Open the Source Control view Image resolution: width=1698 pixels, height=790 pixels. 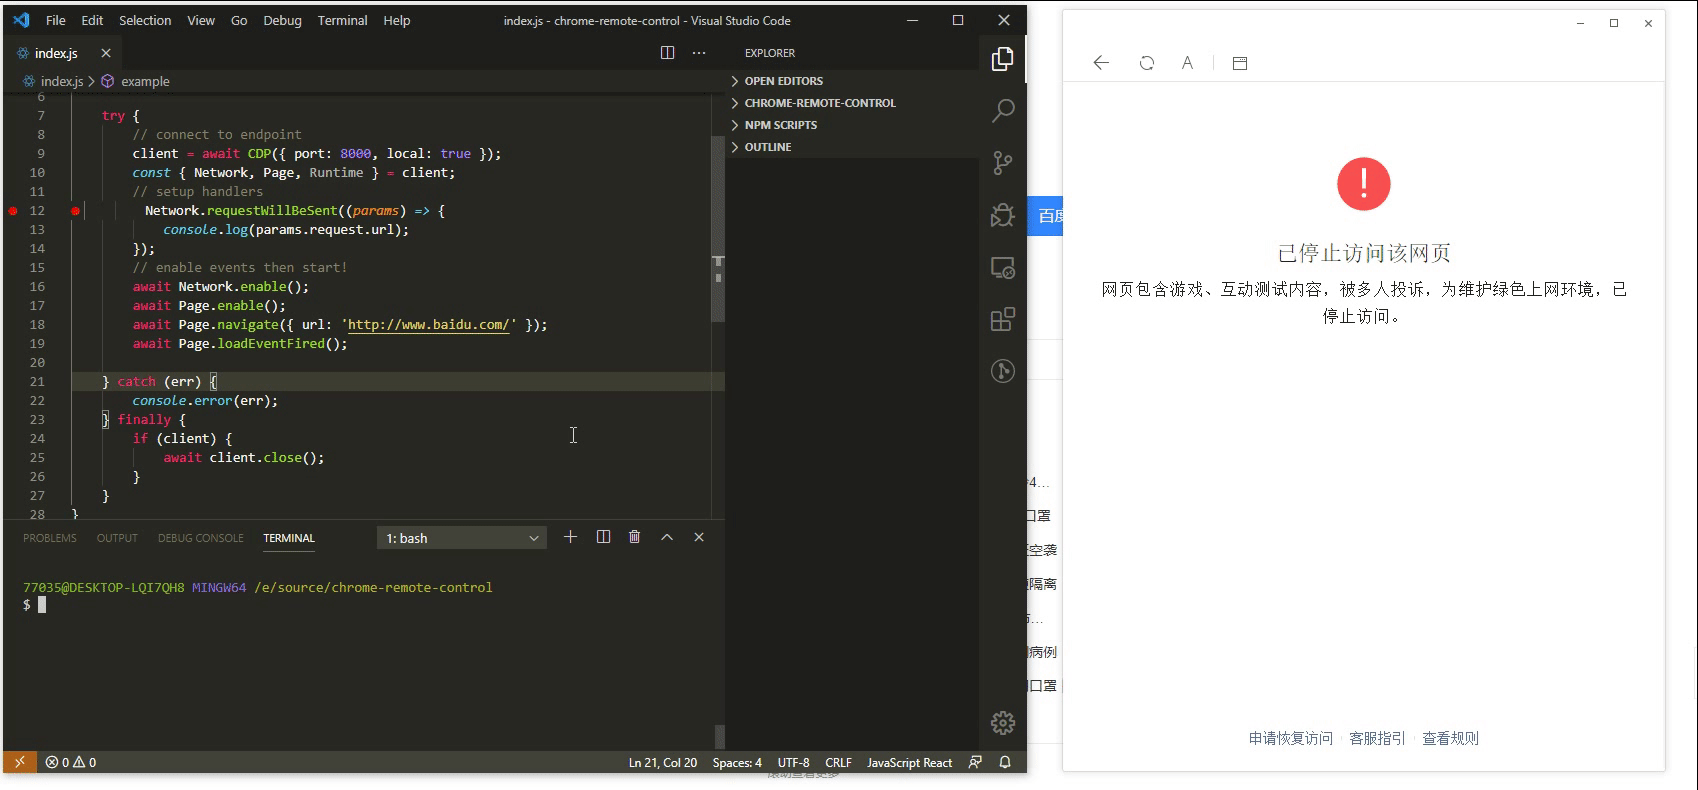point(1002,163)
